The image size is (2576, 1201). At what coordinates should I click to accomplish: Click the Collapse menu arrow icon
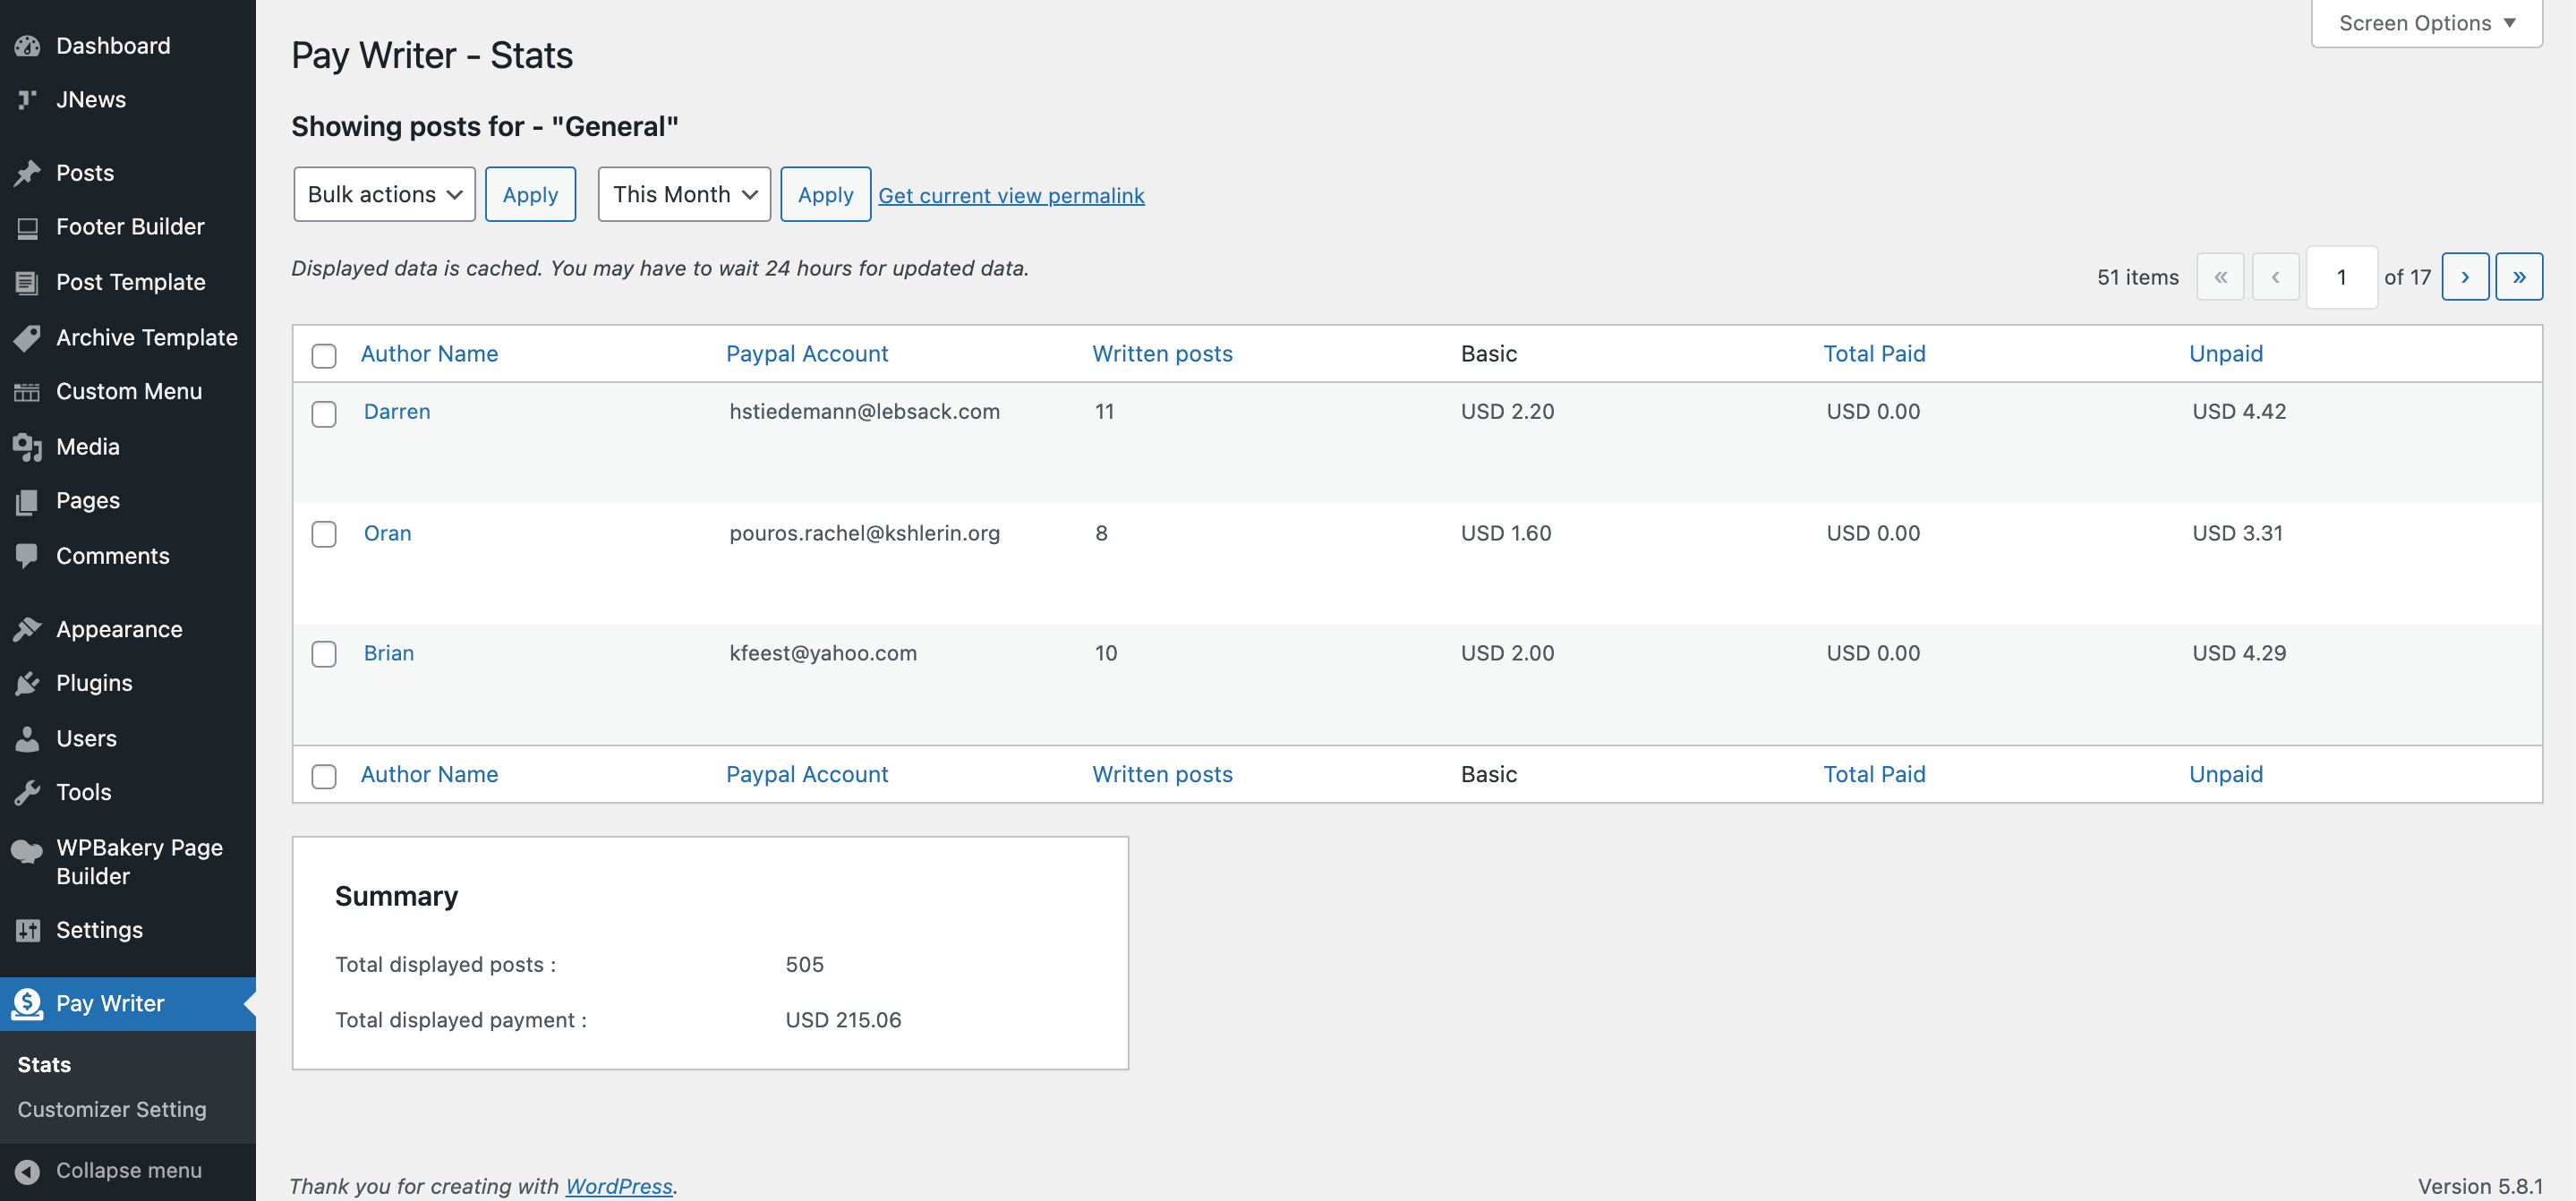[x=27, y=1170]
